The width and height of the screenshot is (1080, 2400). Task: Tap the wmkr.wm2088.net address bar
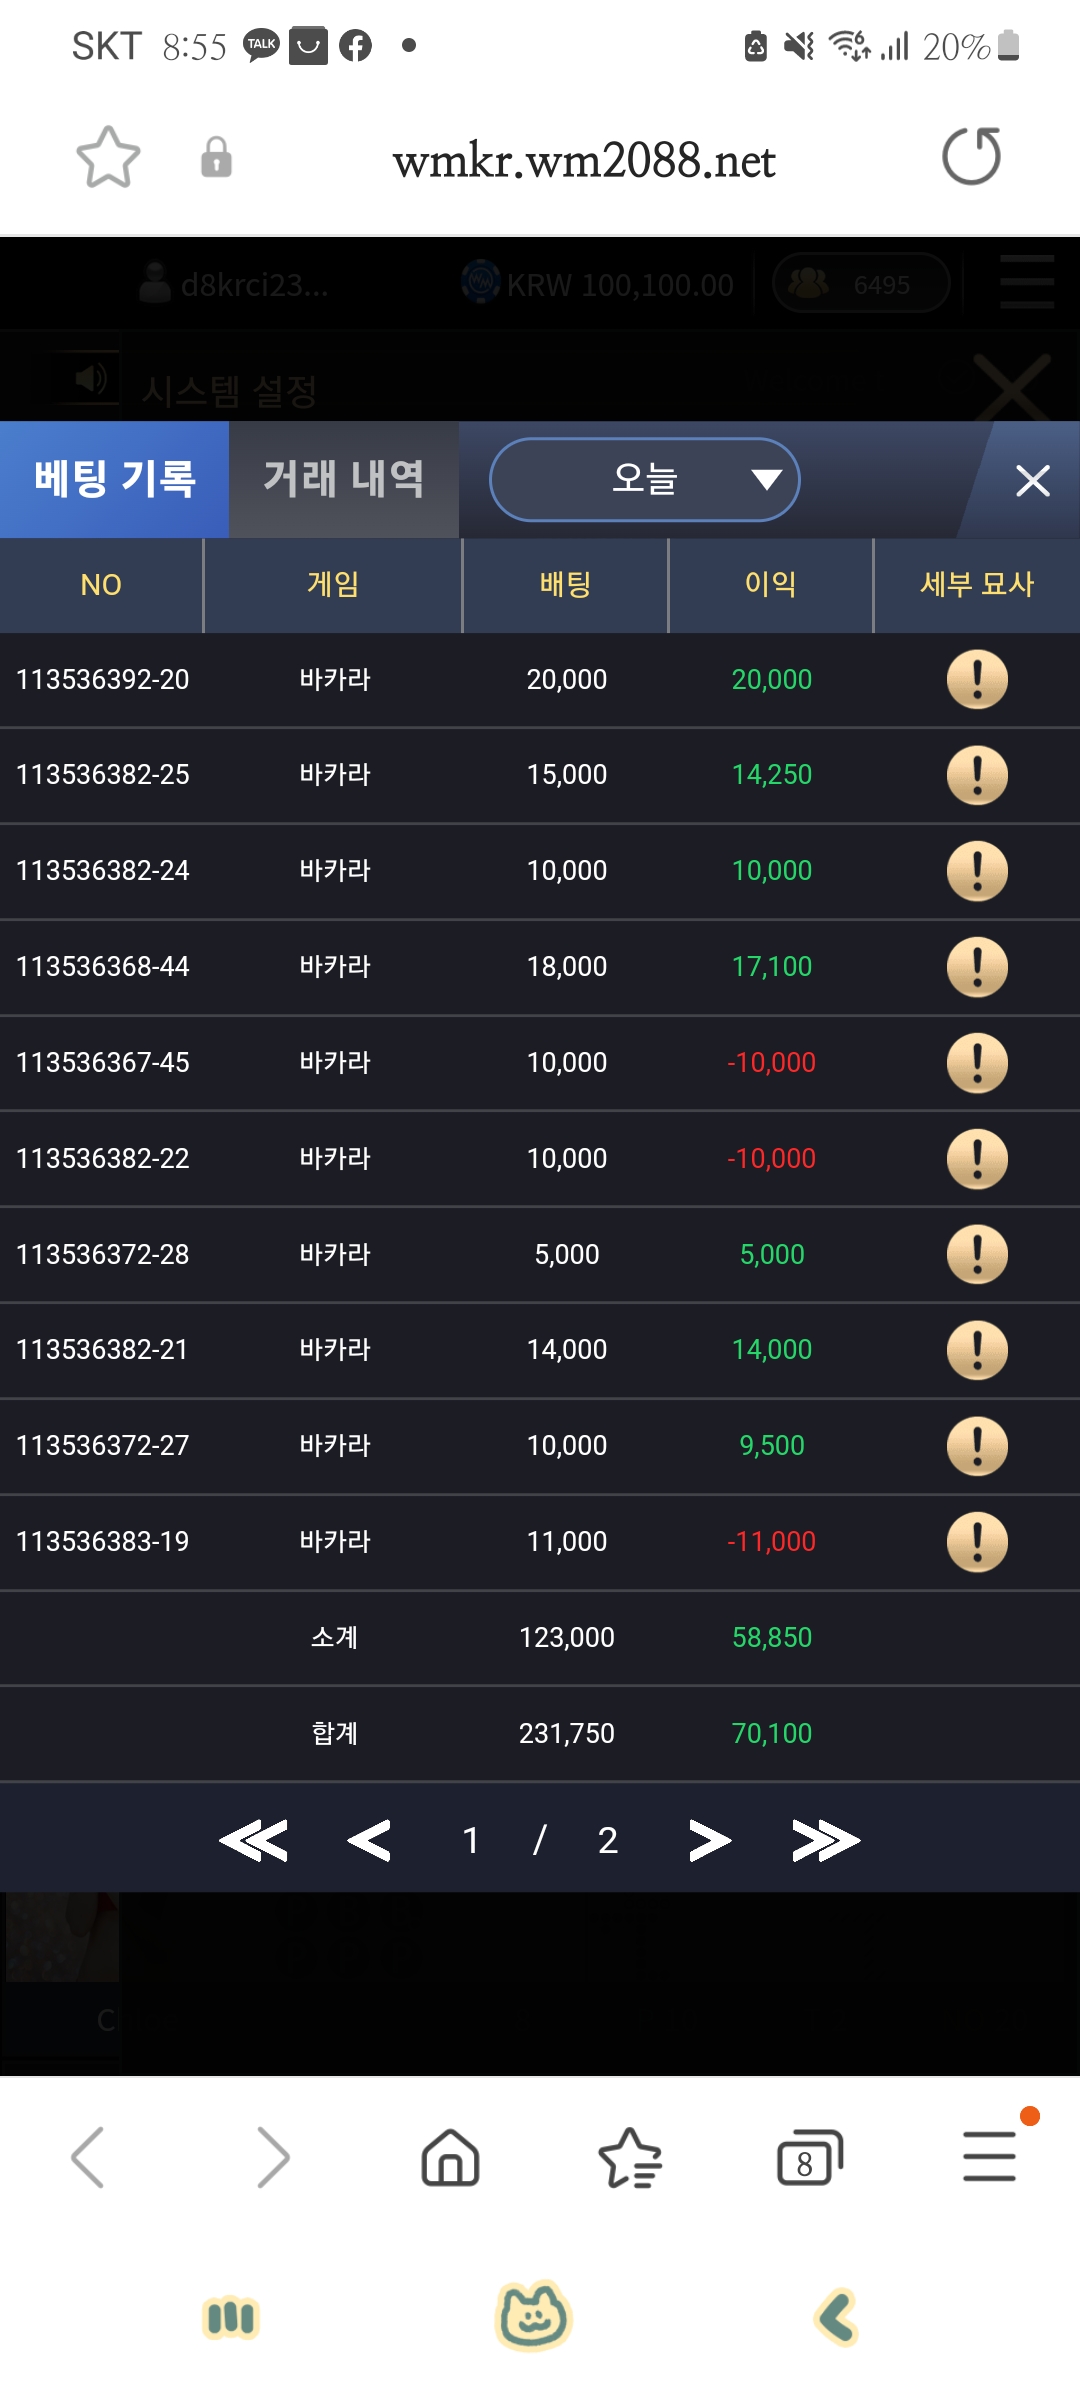tap(584, 160)
